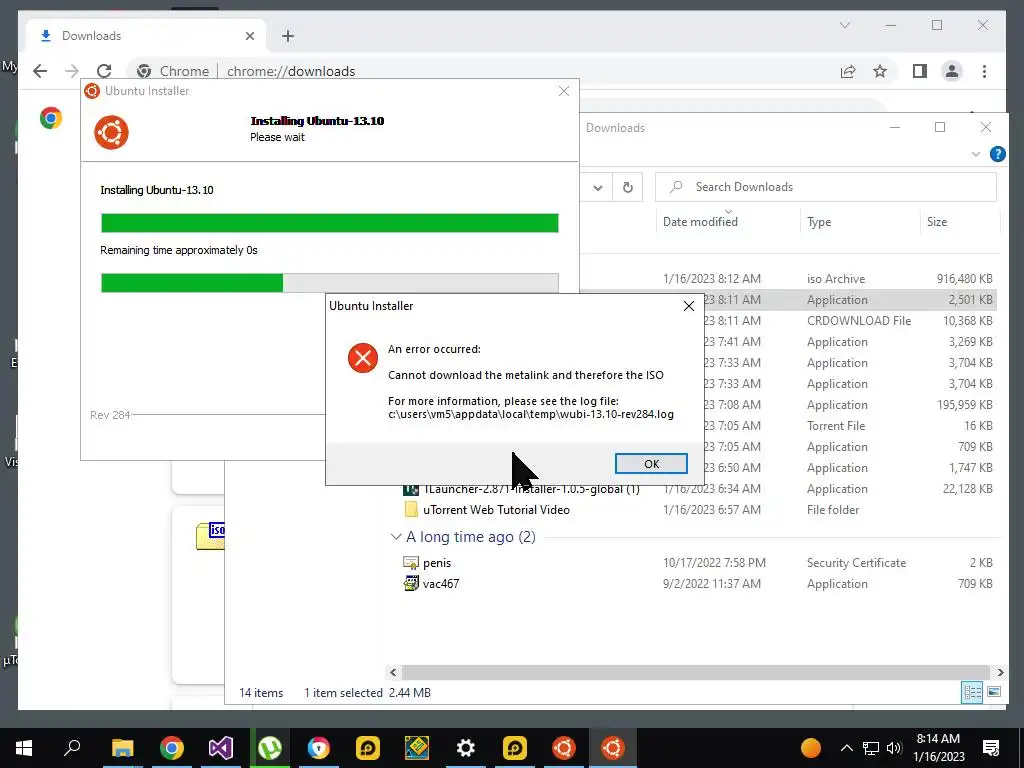Click the network icon in the tray
Screen dimensions: 1024x768
pos(871,748)
